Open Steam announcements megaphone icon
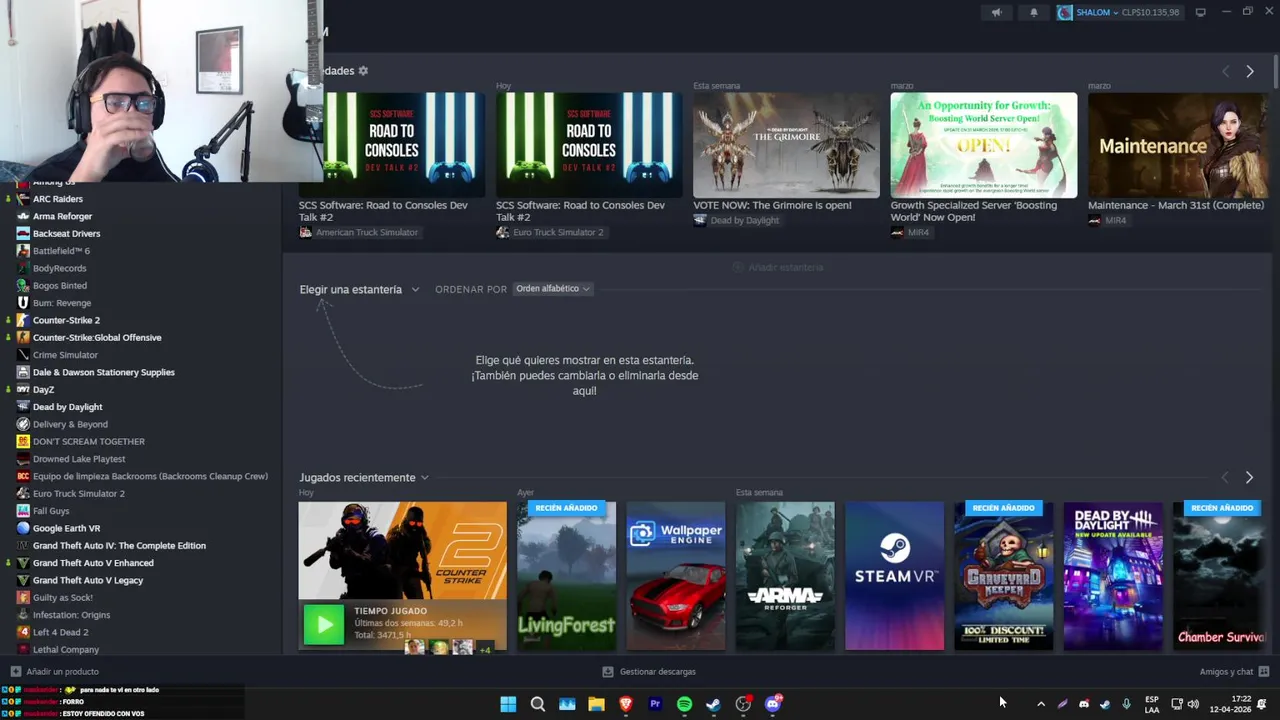The height and width of the screenshot is (720, 1280). click(x=996, y=13)
